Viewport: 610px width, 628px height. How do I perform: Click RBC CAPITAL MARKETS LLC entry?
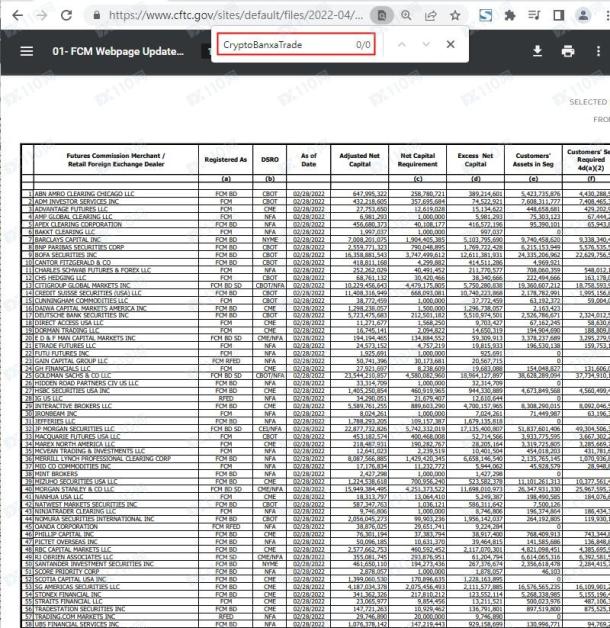72,550
